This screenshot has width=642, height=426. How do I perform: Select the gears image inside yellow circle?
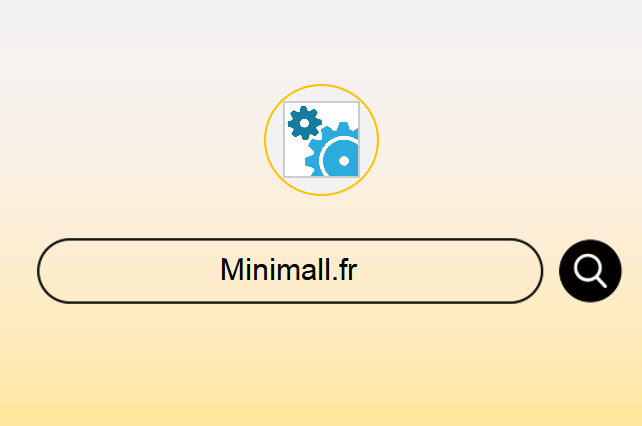click(x=321, y=139)
